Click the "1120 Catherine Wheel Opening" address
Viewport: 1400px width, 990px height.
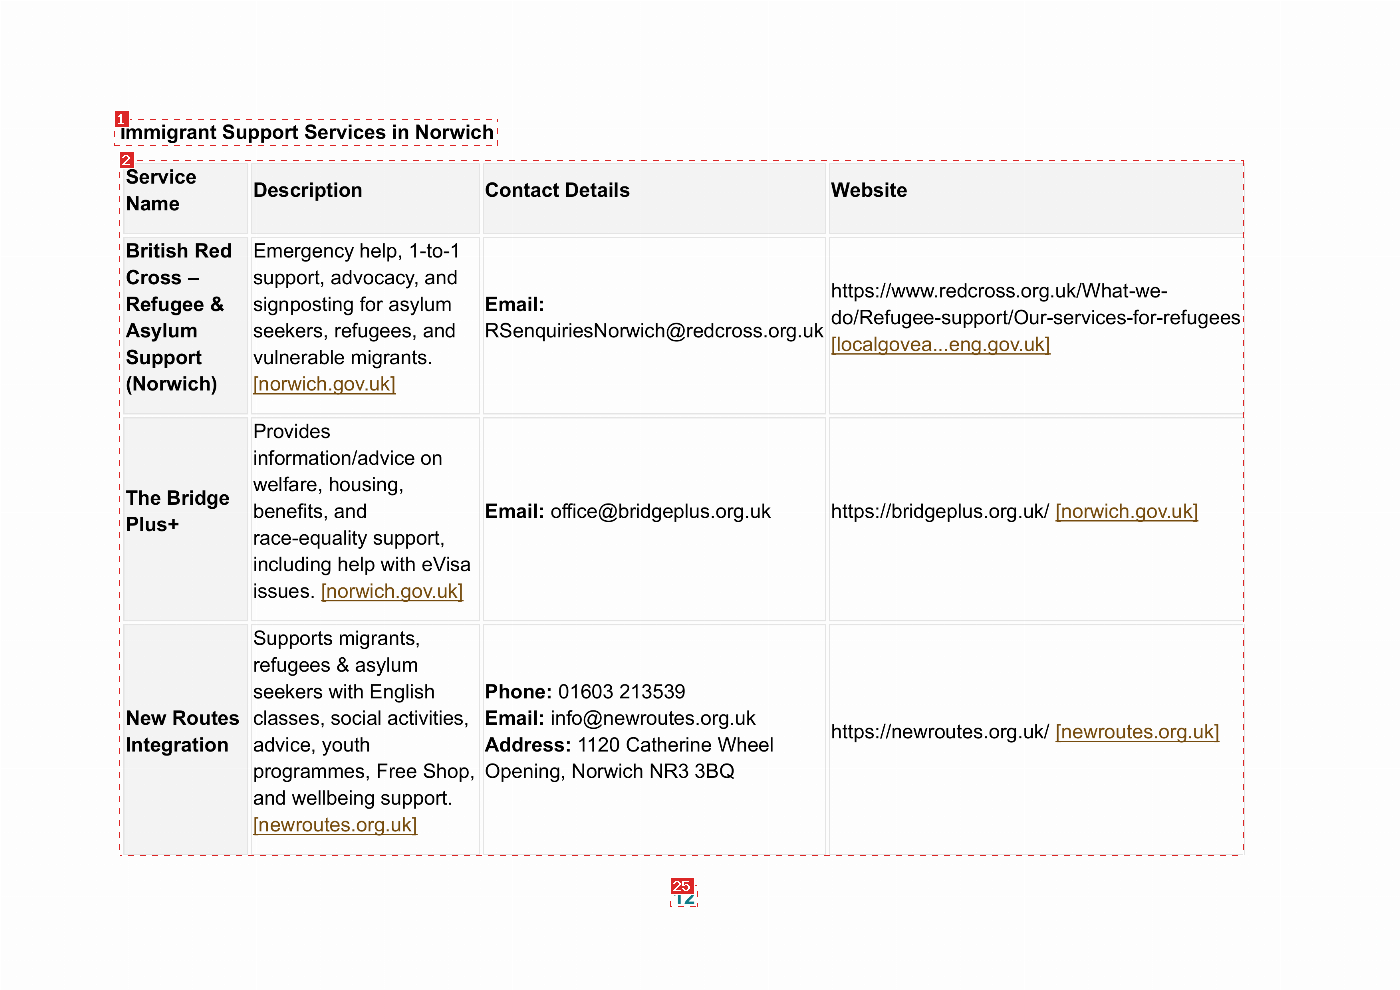coord(629,758)
